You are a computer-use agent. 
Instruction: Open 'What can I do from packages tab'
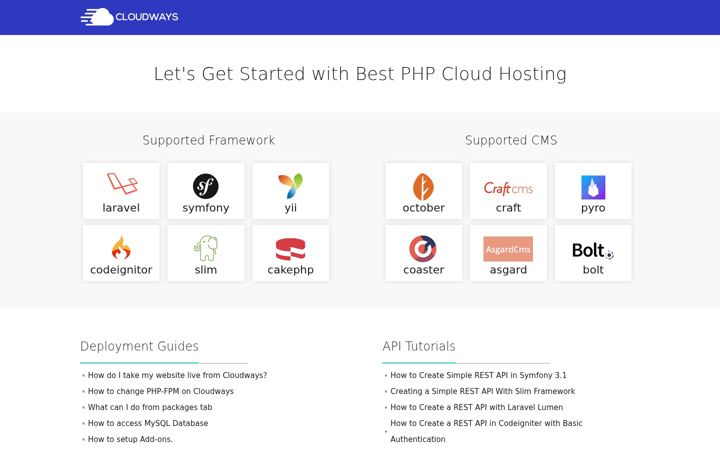(150, 407)
